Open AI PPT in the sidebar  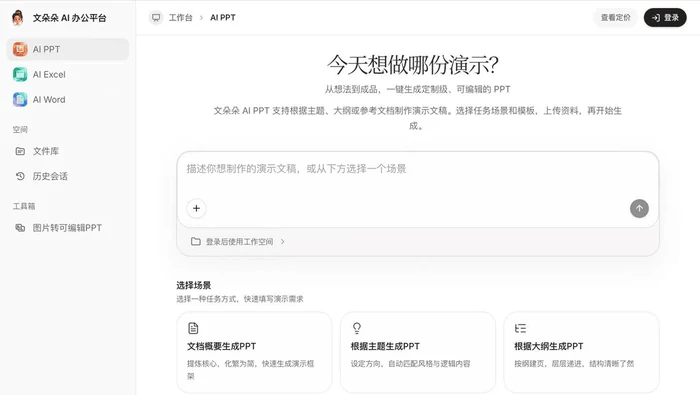(x=68, y=49)
